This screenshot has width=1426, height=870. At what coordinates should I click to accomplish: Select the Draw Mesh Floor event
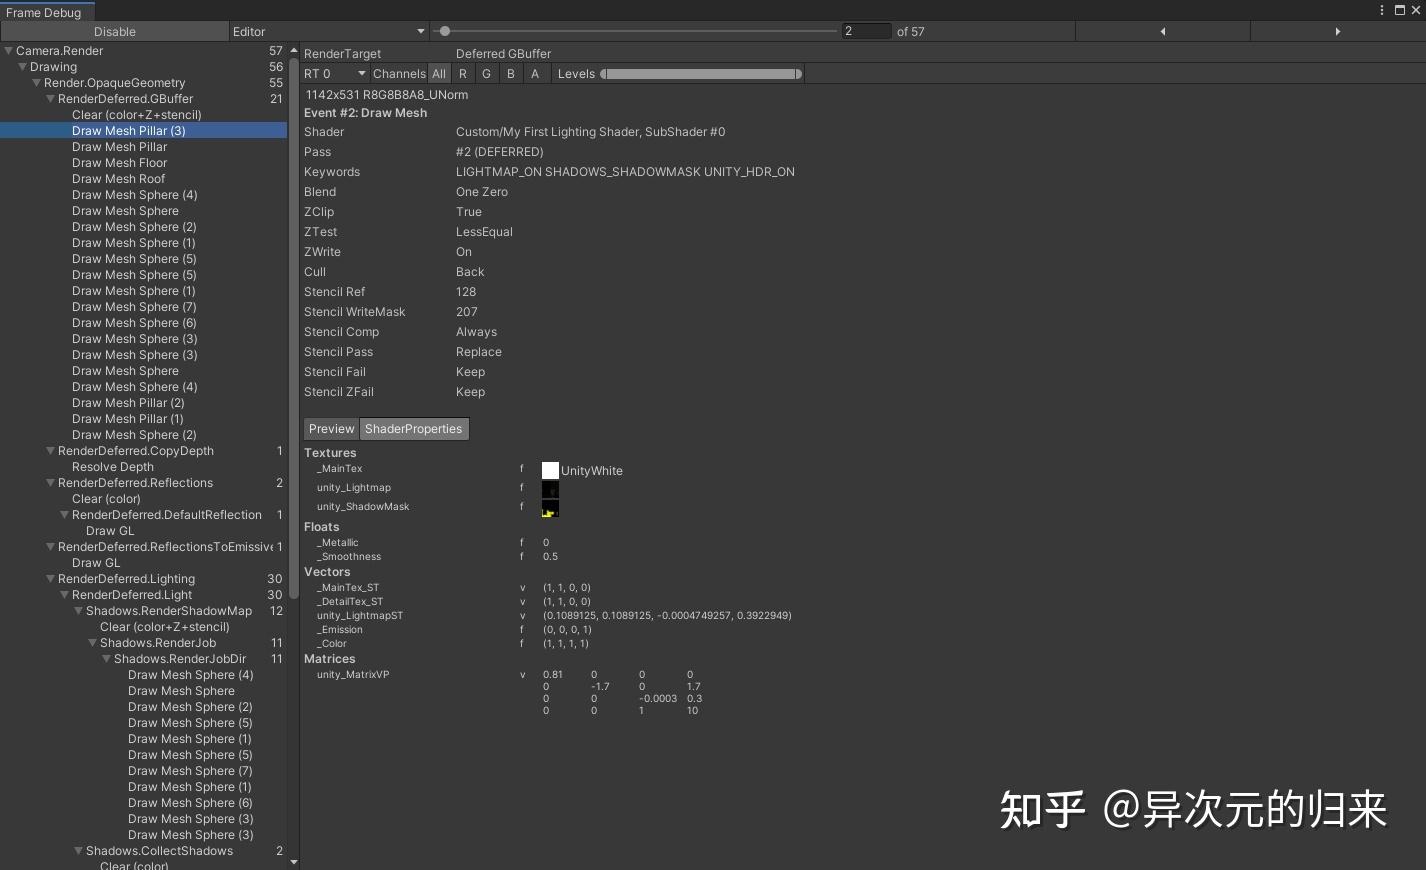[x=119, y=162]
